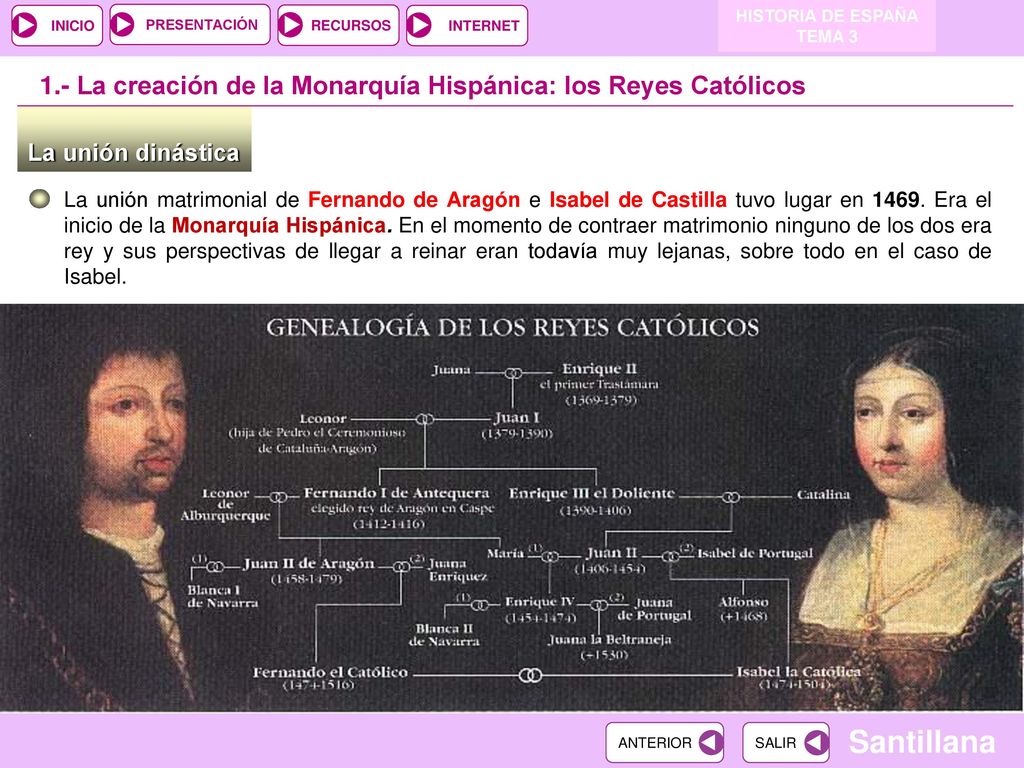Click the Santillana logo text
The height and width of the screenshot is (768, 1024).
tap(922, 742)
